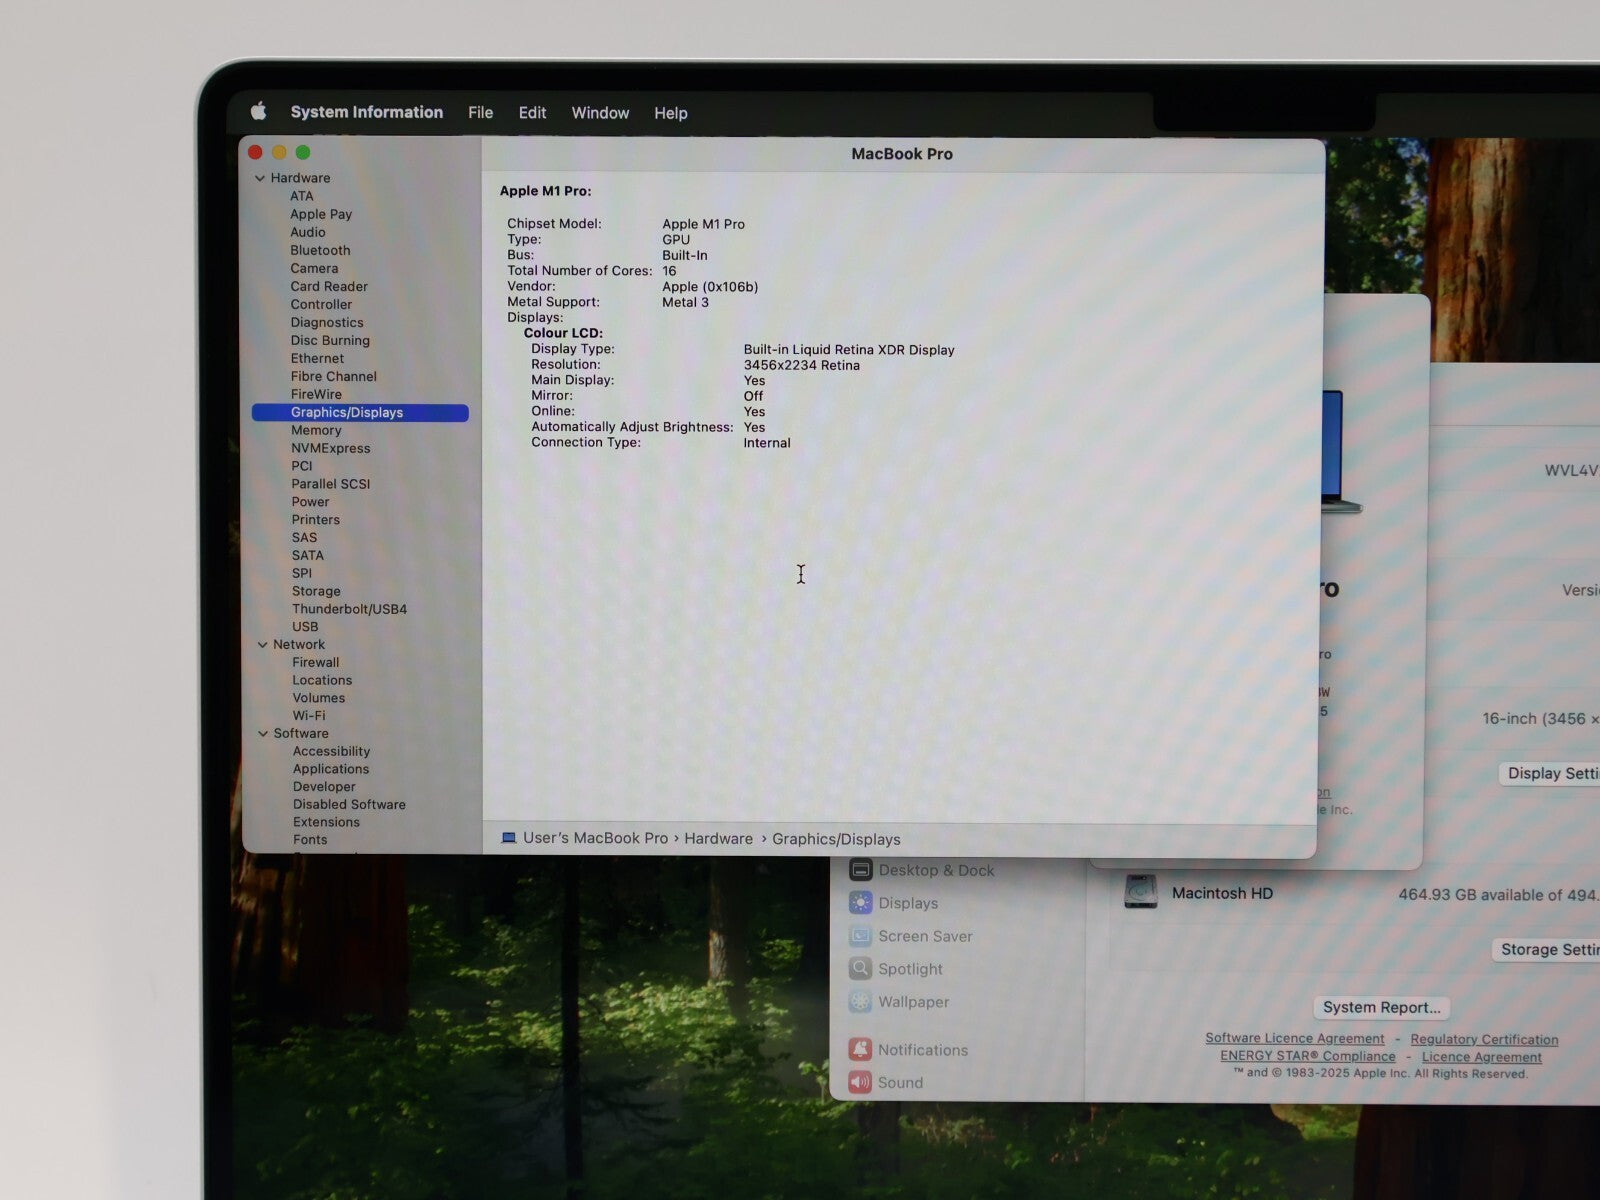Click the Wallpaper icon in Settings sidebar
Viewport: 1600px width, 1200px height.
tap(861, 1002)
